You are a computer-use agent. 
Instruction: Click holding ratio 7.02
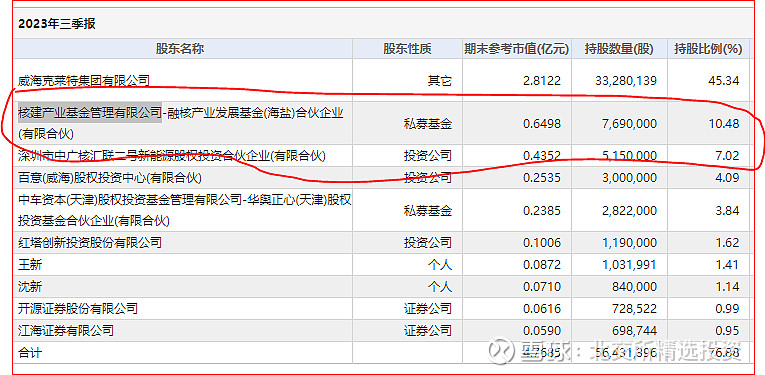click(728, 156)
